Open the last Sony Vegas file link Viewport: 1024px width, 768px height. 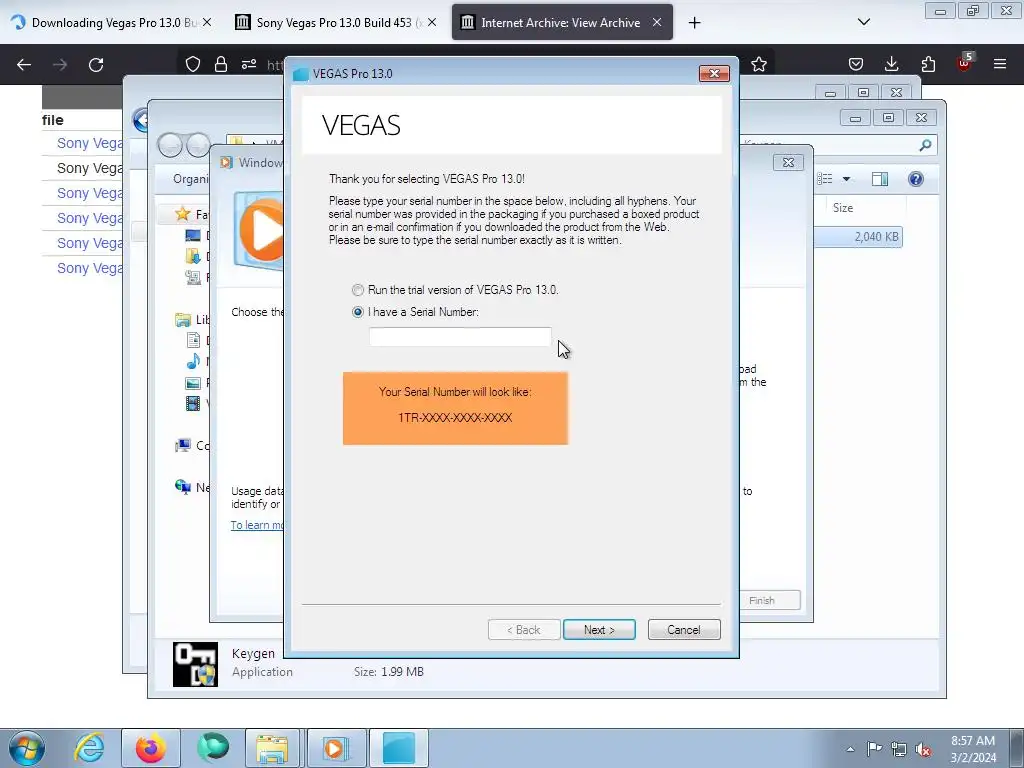click(x=89, y=268)
